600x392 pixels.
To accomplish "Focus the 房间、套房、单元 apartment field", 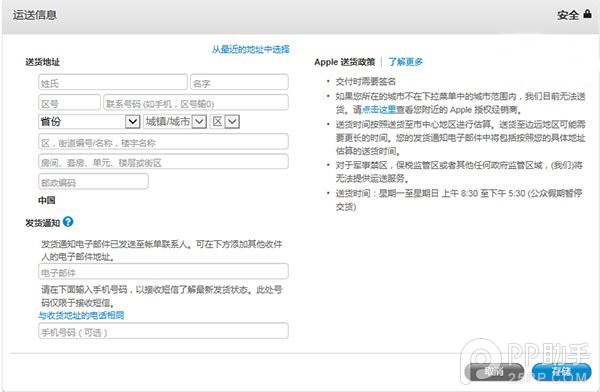I will click(x=163, y=162).
